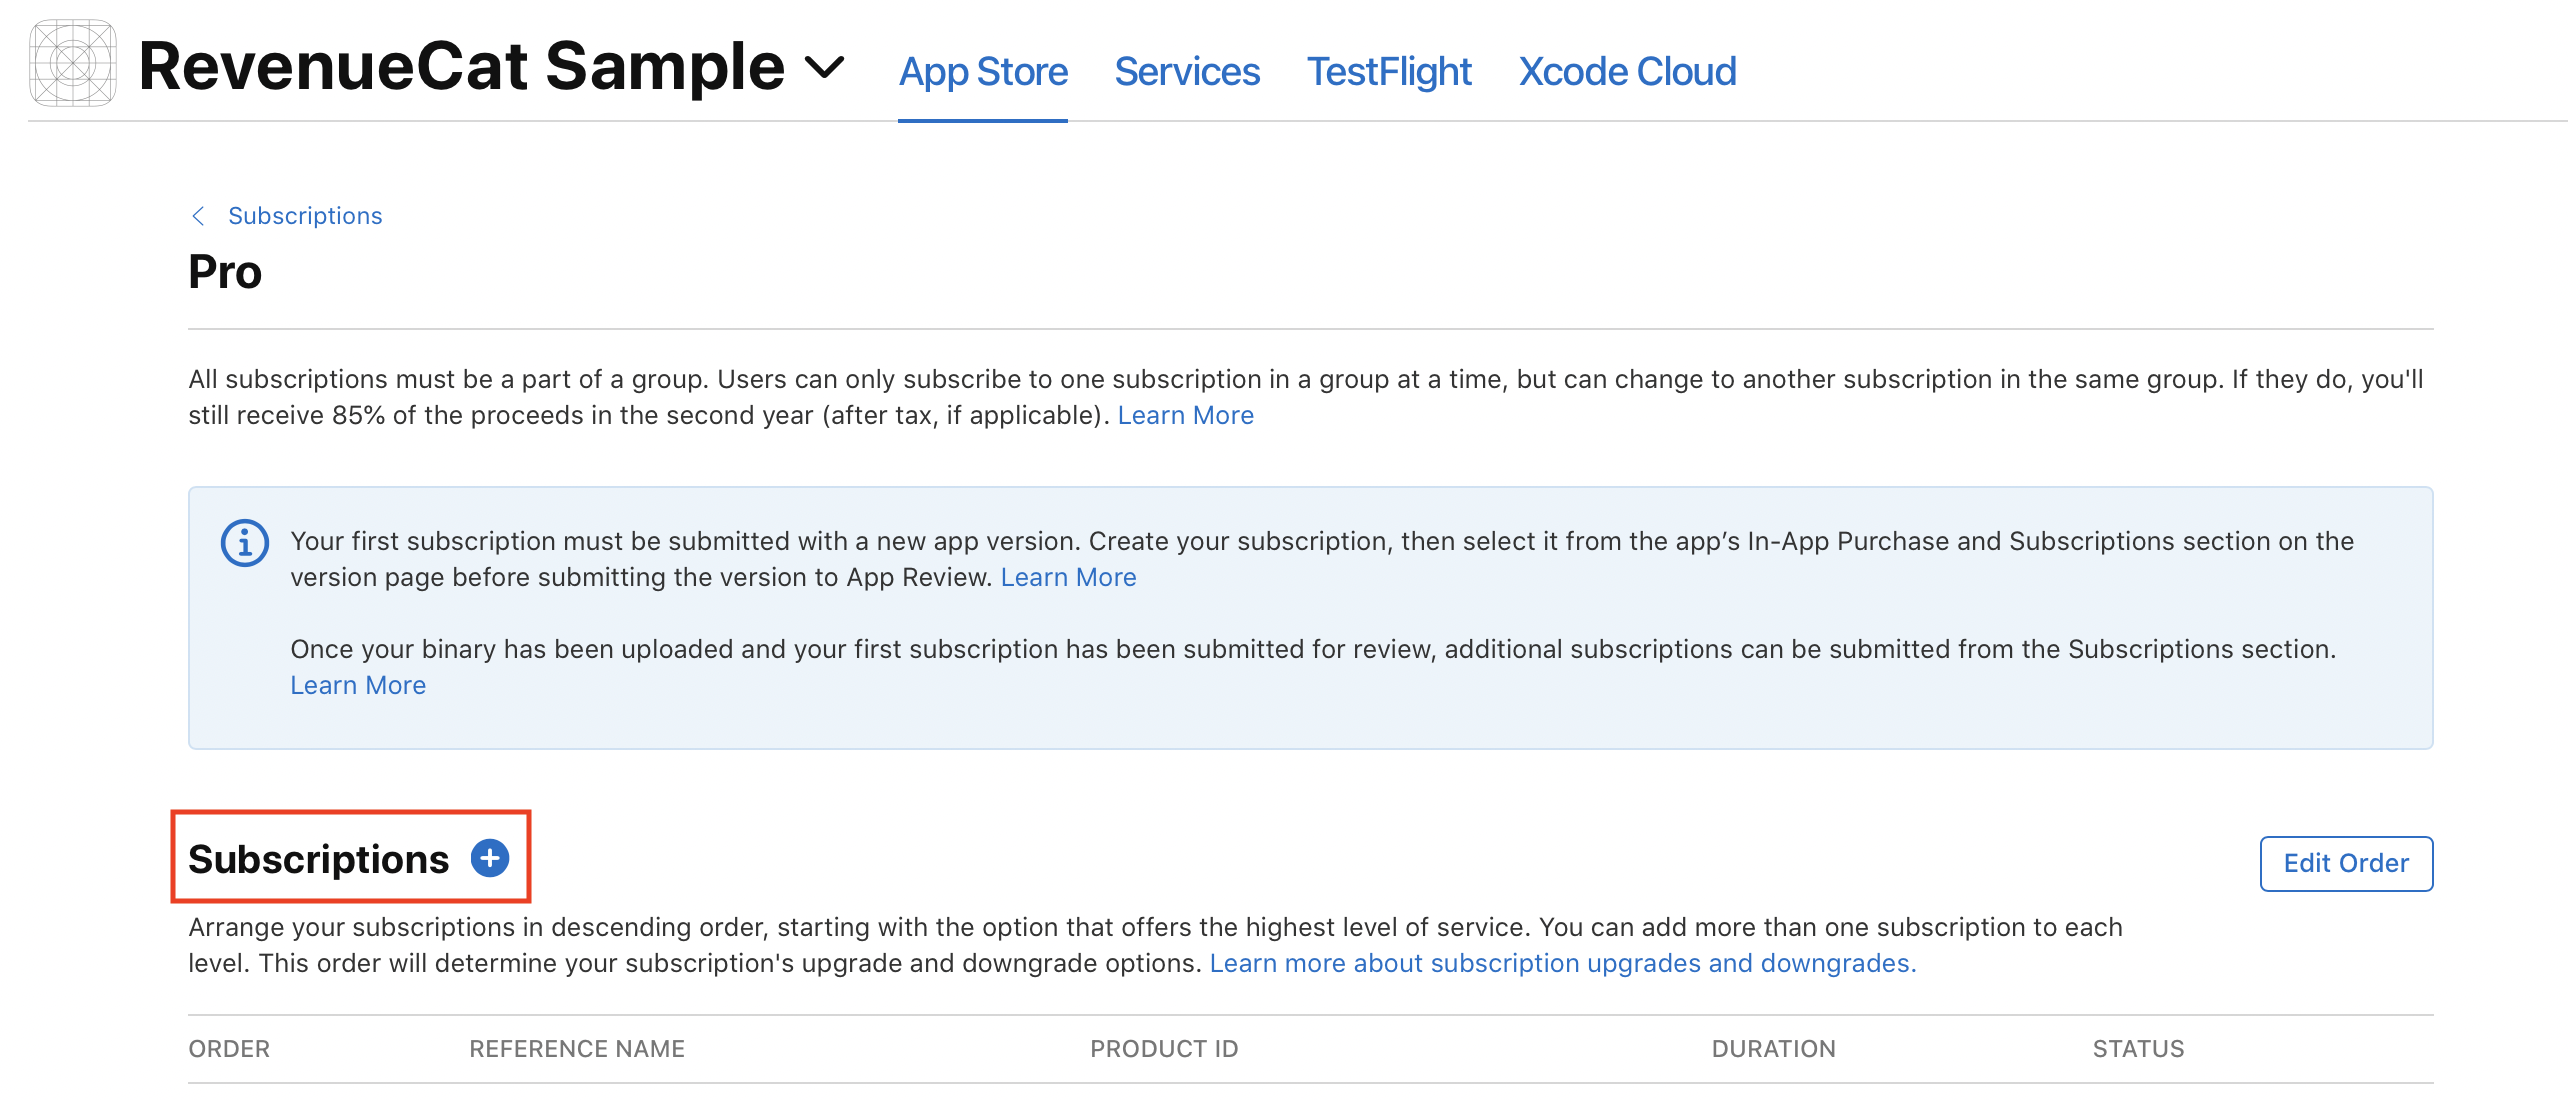
Task: Click the Edit Order button
Action: tap(2346, 863)
